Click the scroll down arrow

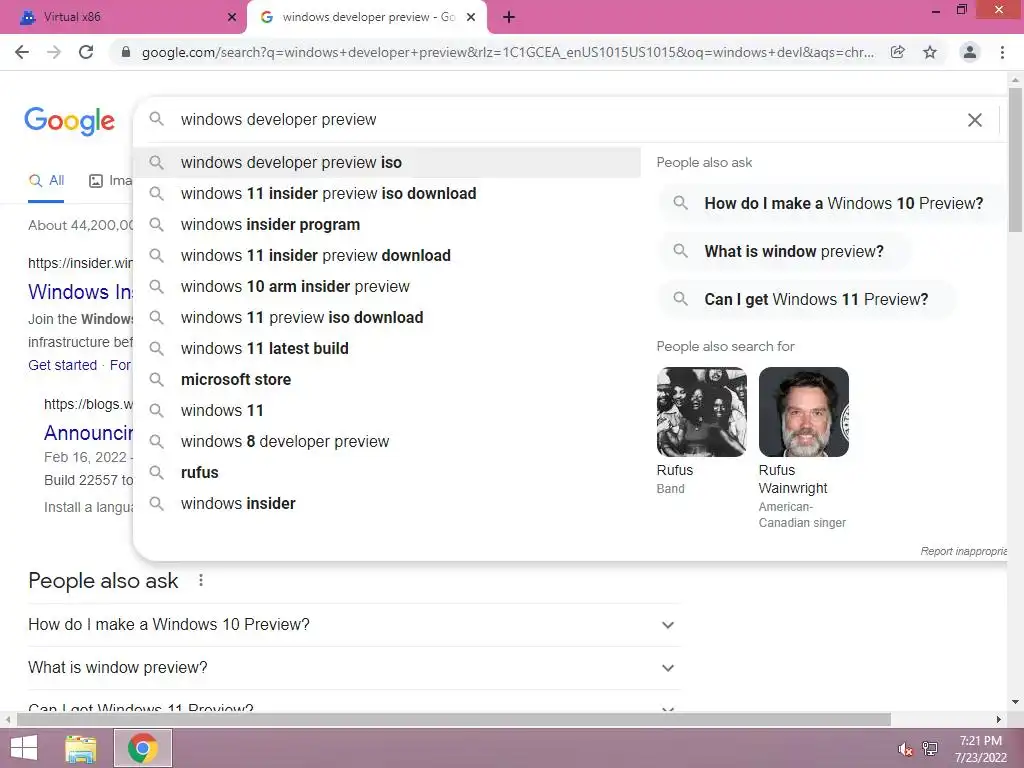[x=1015, y=702]
